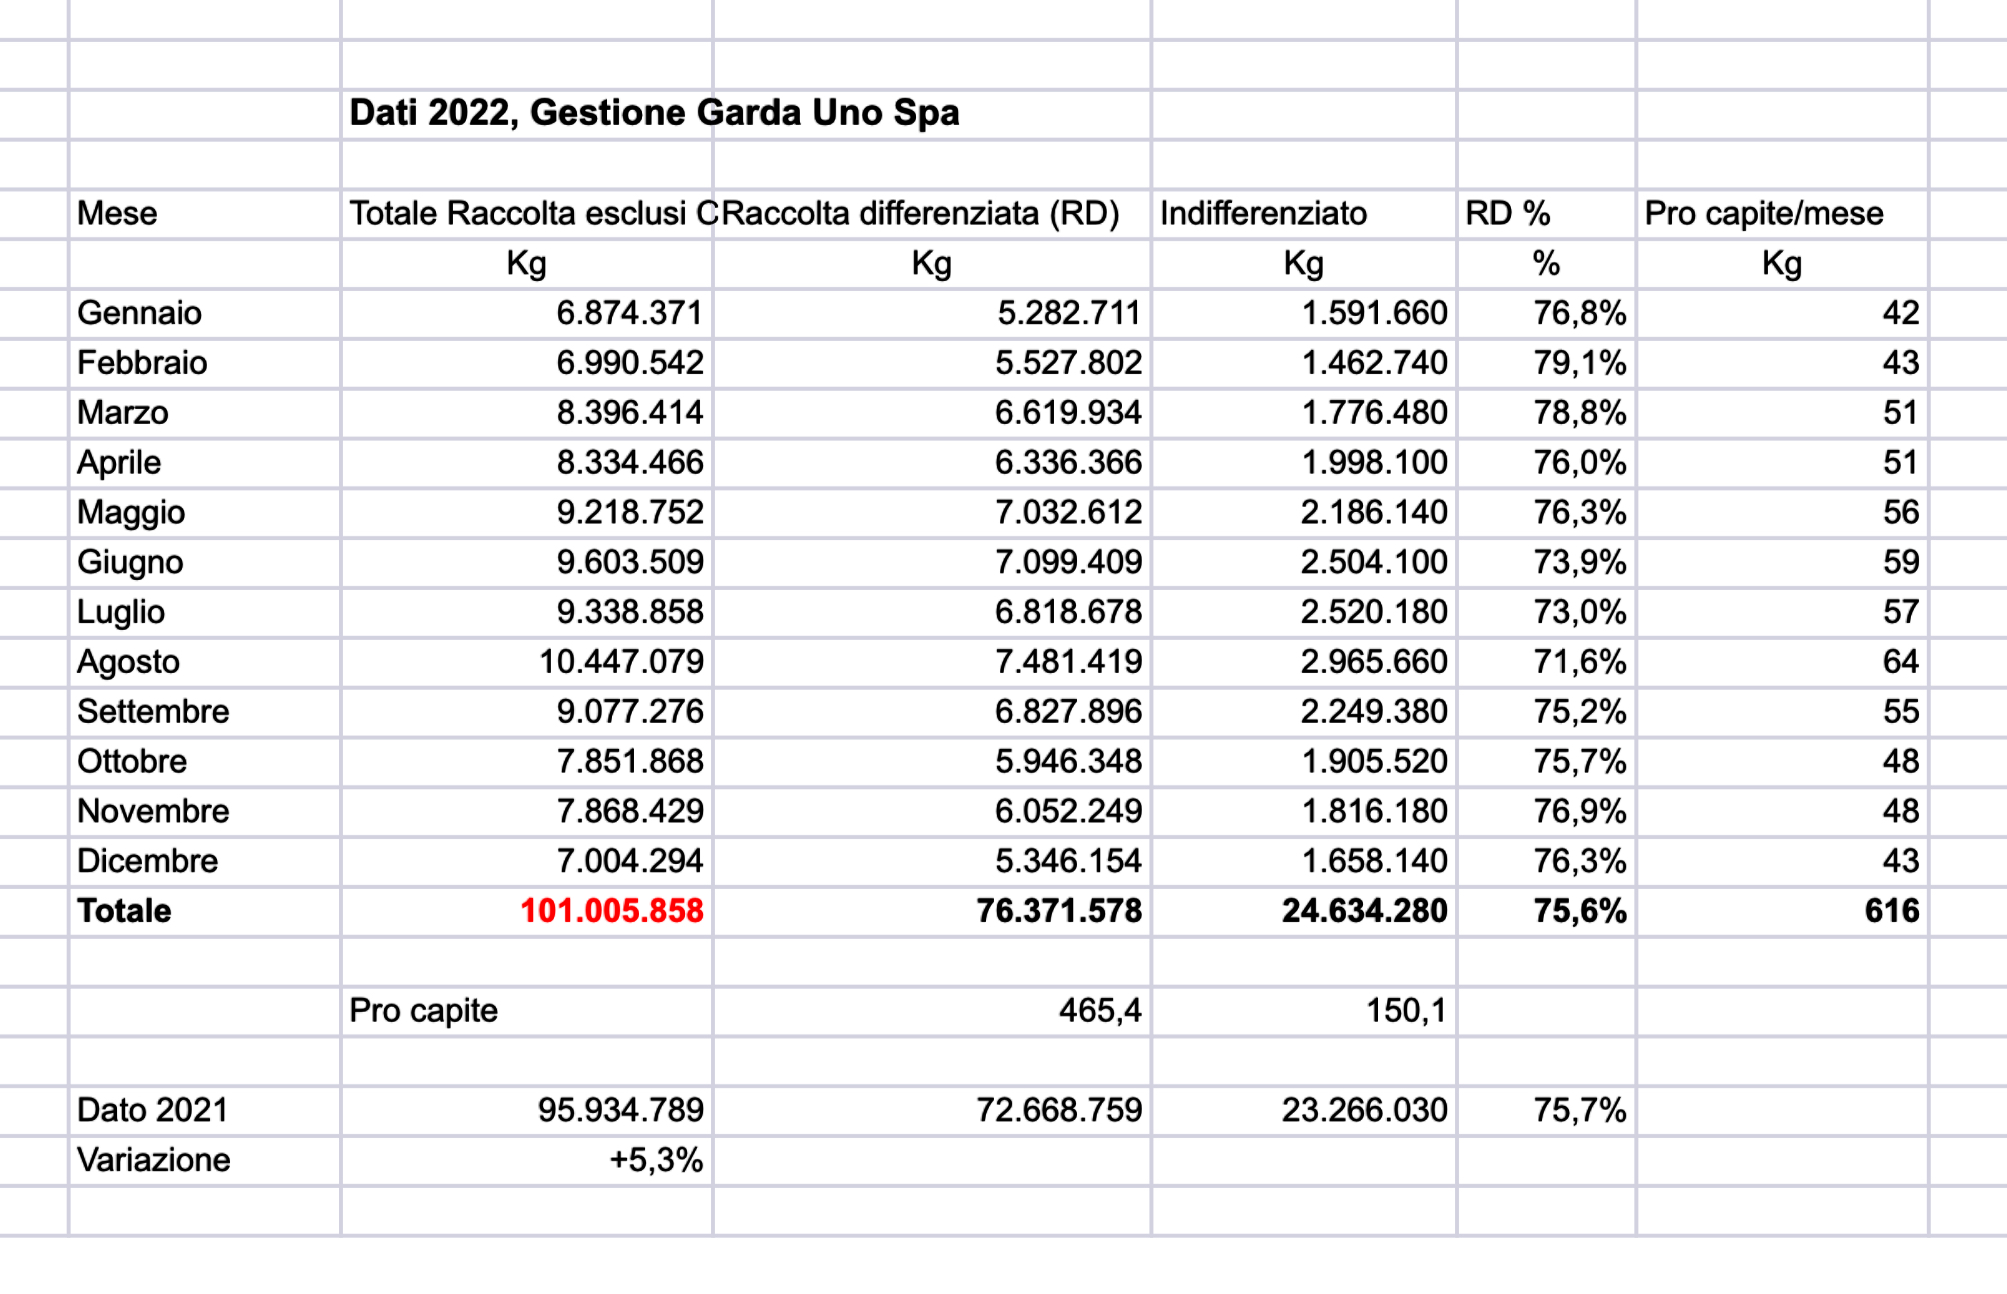Click the pro capite value 465,4

[1100, 1011]
